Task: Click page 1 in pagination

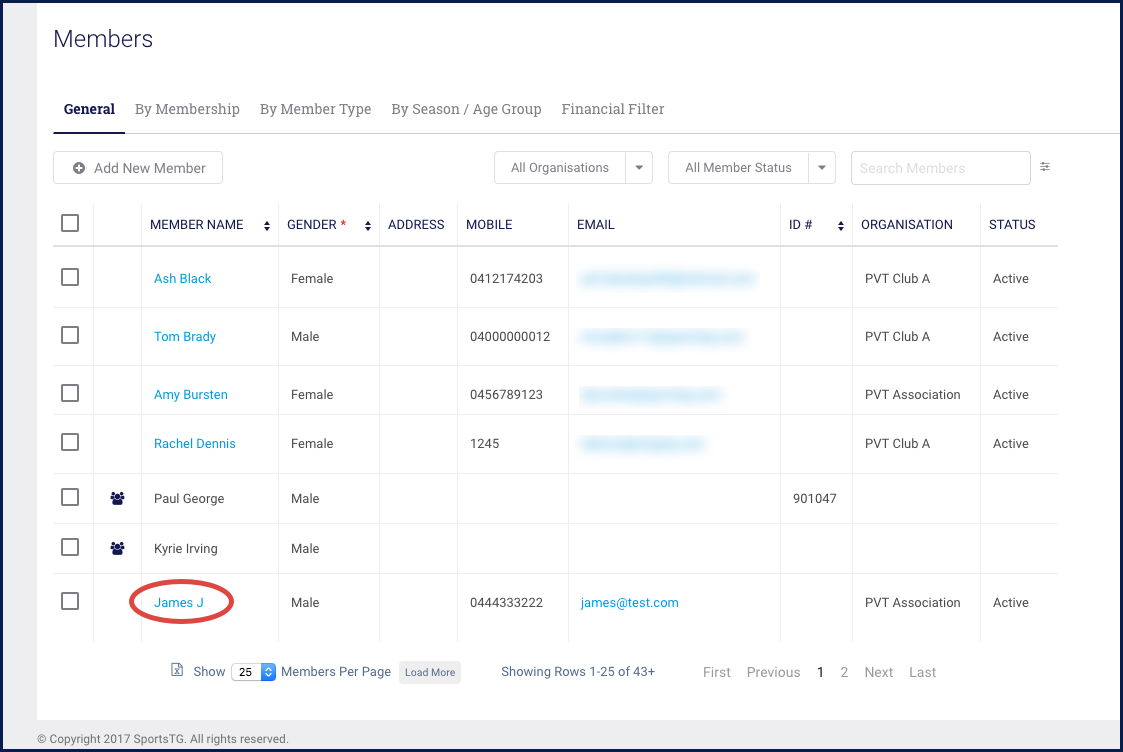Action: coord(820,673)
